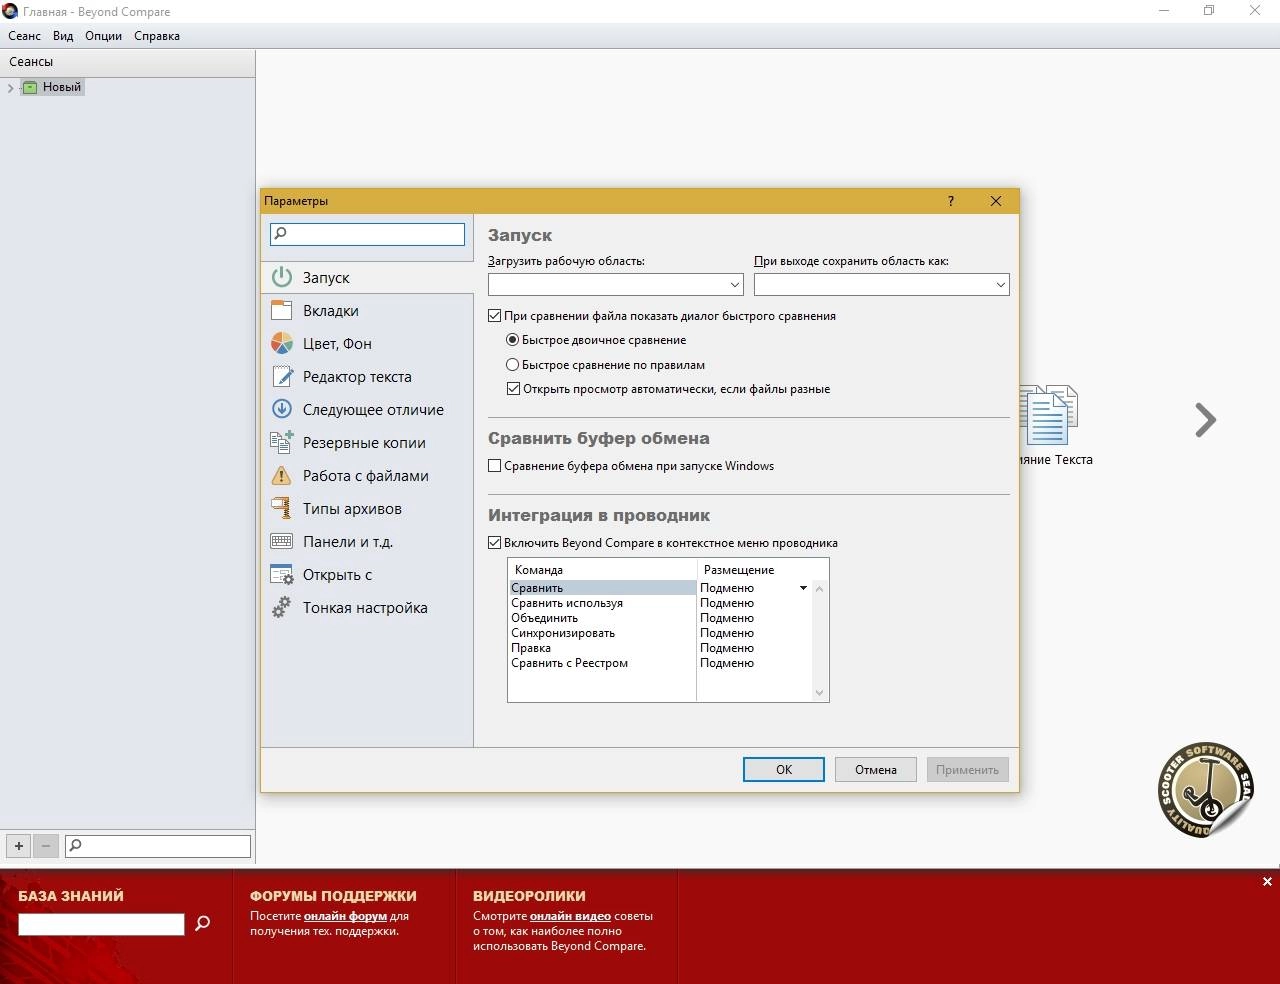The height and width of the screenshot is (984, 1280).
Task: Enable clipboard compare at Windows startup
Action: point(494,466)
